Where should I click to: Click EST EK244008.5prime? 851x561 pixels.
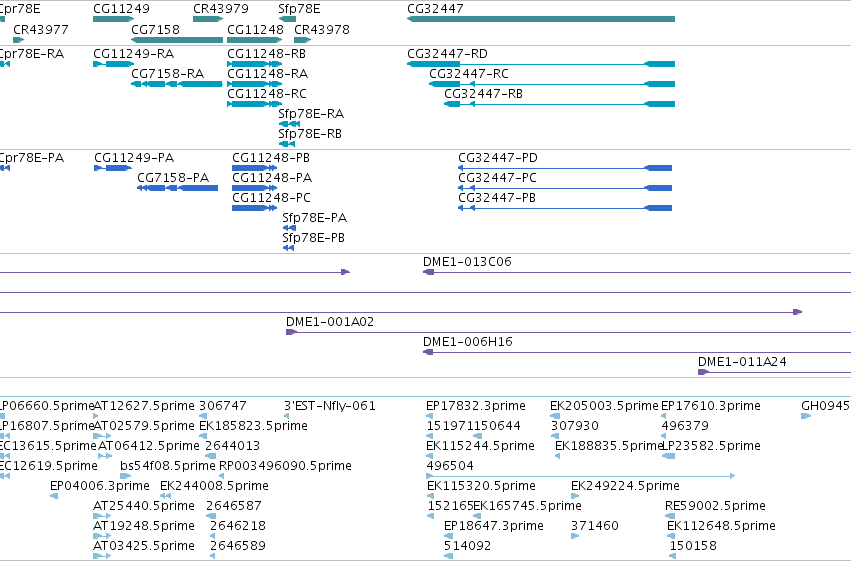(166, 496)
